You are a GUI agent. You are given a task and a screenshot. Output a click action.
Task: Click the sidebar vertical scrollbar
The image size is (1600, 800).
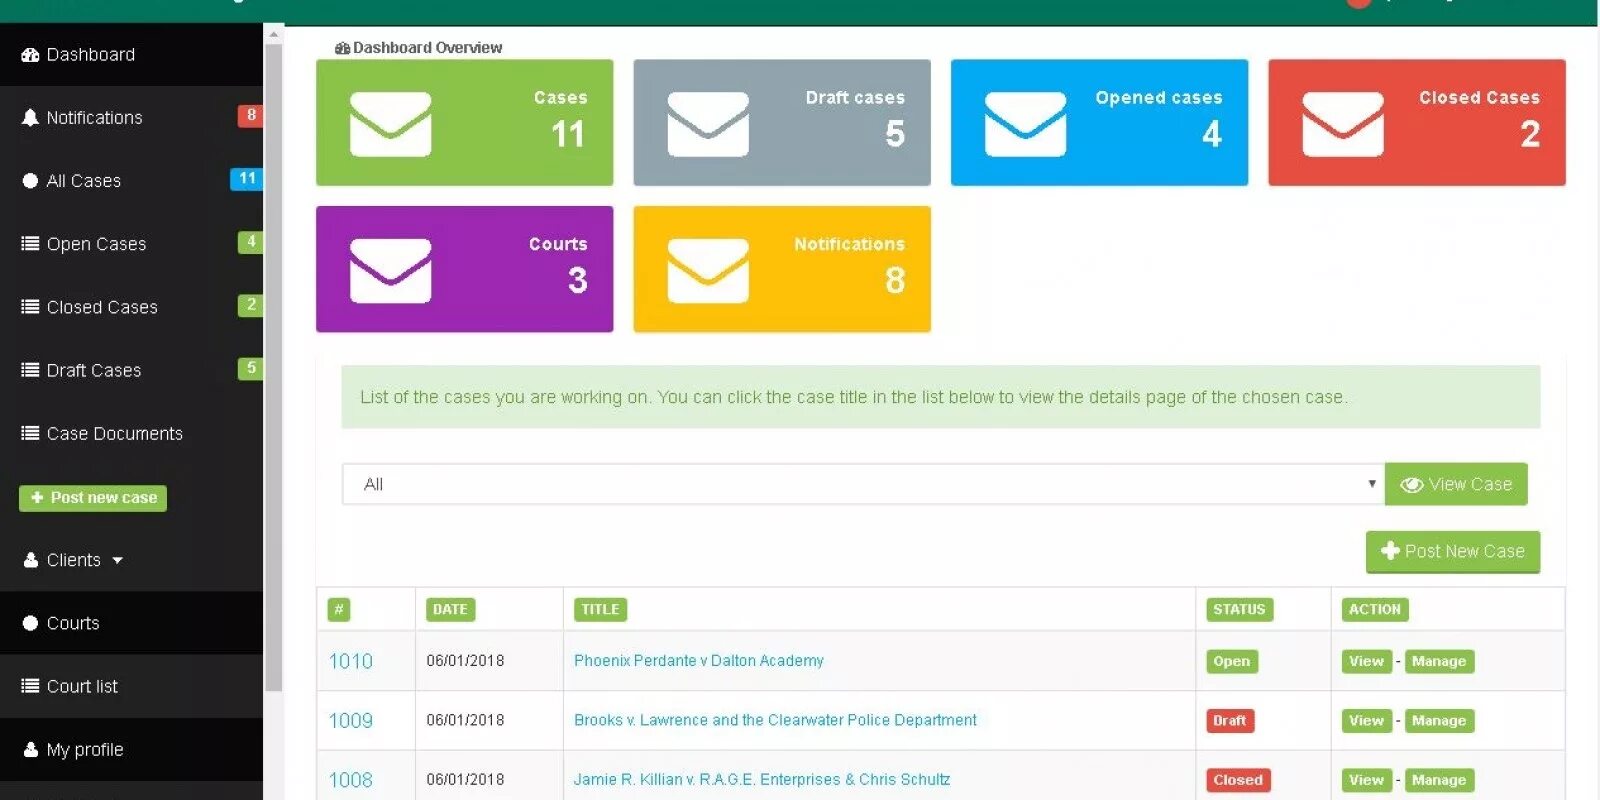pos(273,367)
